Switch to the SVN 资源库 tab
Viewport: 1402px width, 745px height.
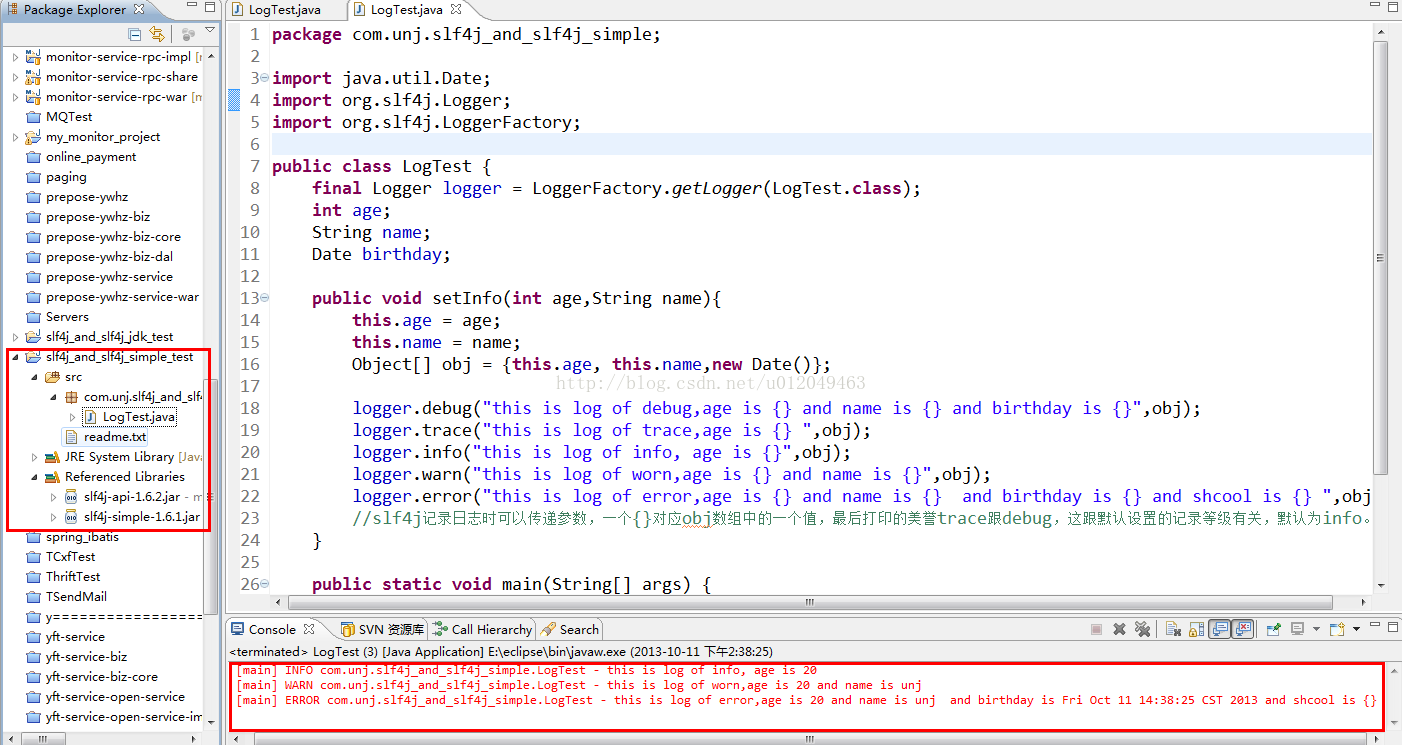pos(381,629)
